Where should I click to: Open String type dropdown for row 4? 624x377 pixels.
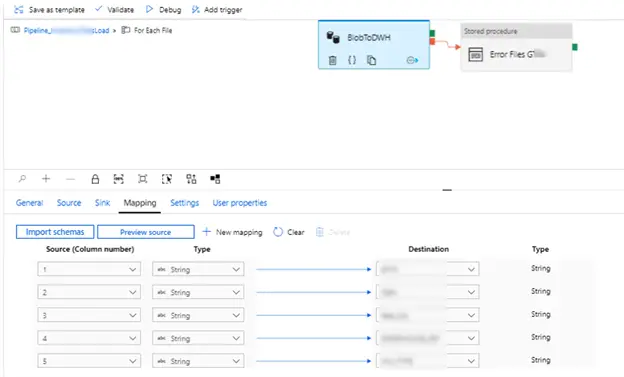point(198,338)
